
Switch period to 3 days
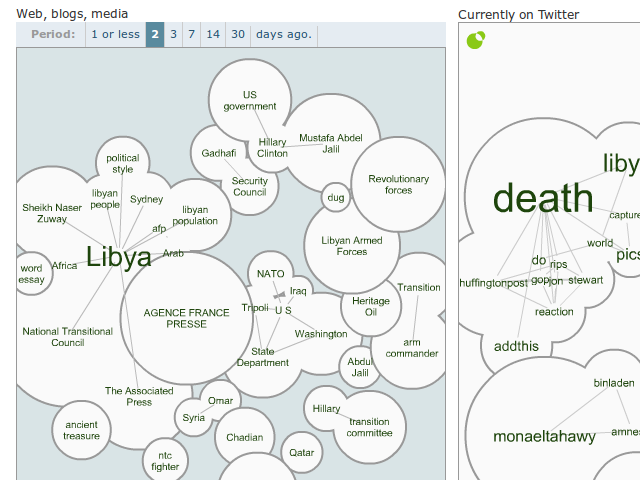pyautogui.click(x=173, y=35)
